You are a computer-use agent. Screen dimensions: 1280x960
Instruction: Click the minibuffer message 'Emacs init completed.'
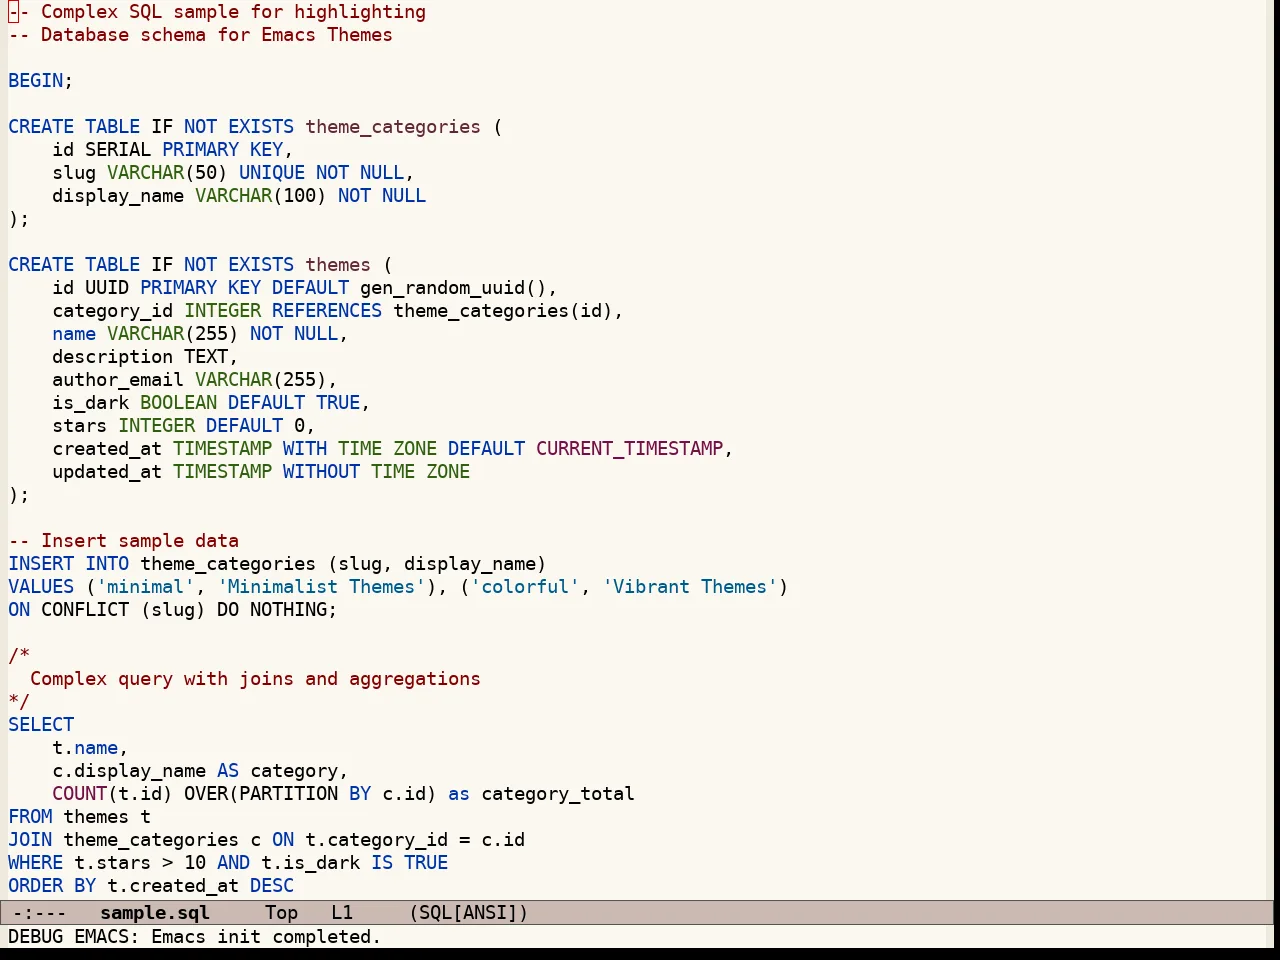pyautogui.click(x=266, y=936)
